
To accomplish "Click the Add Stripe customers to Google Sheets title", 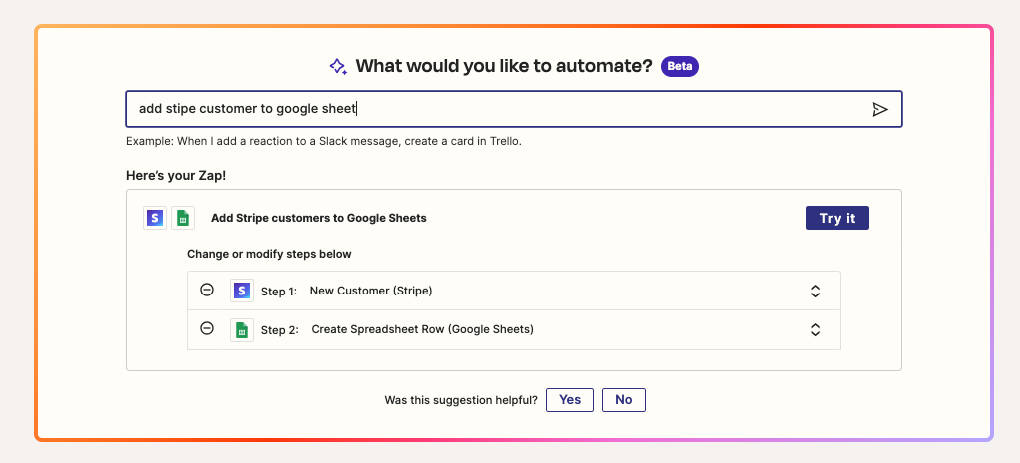I will [x=318, y=218].
